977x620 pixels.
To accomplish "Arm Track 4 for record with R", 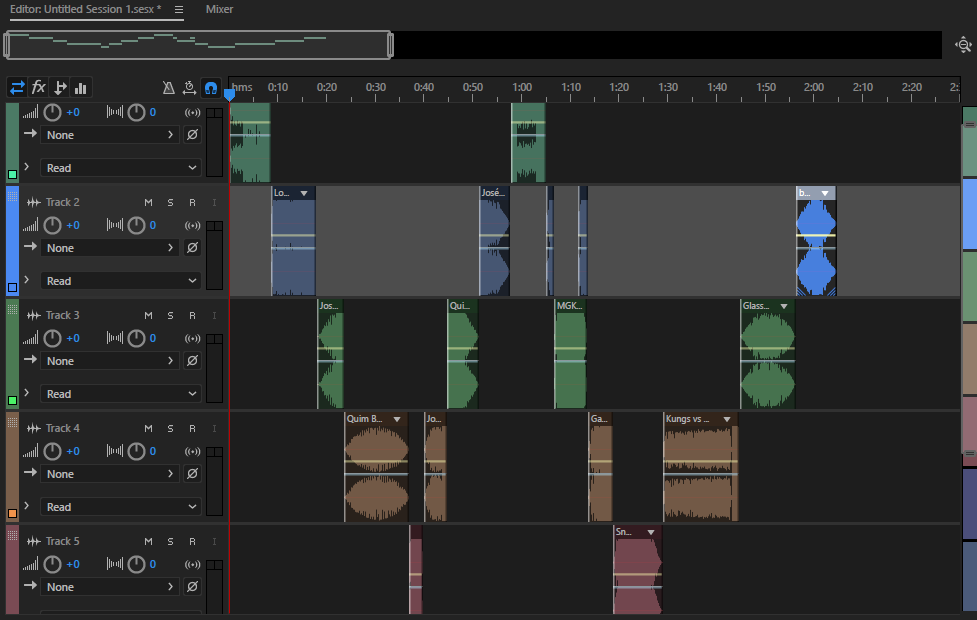I will (192, 429).
